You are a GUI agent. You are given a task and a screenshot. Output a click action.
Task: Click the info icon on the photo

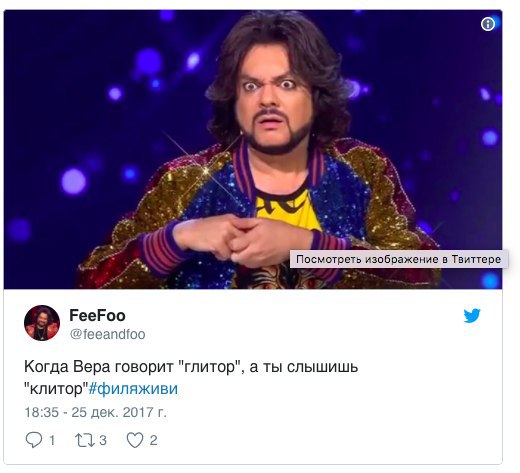pyautogui.click(x=488, y=24)
